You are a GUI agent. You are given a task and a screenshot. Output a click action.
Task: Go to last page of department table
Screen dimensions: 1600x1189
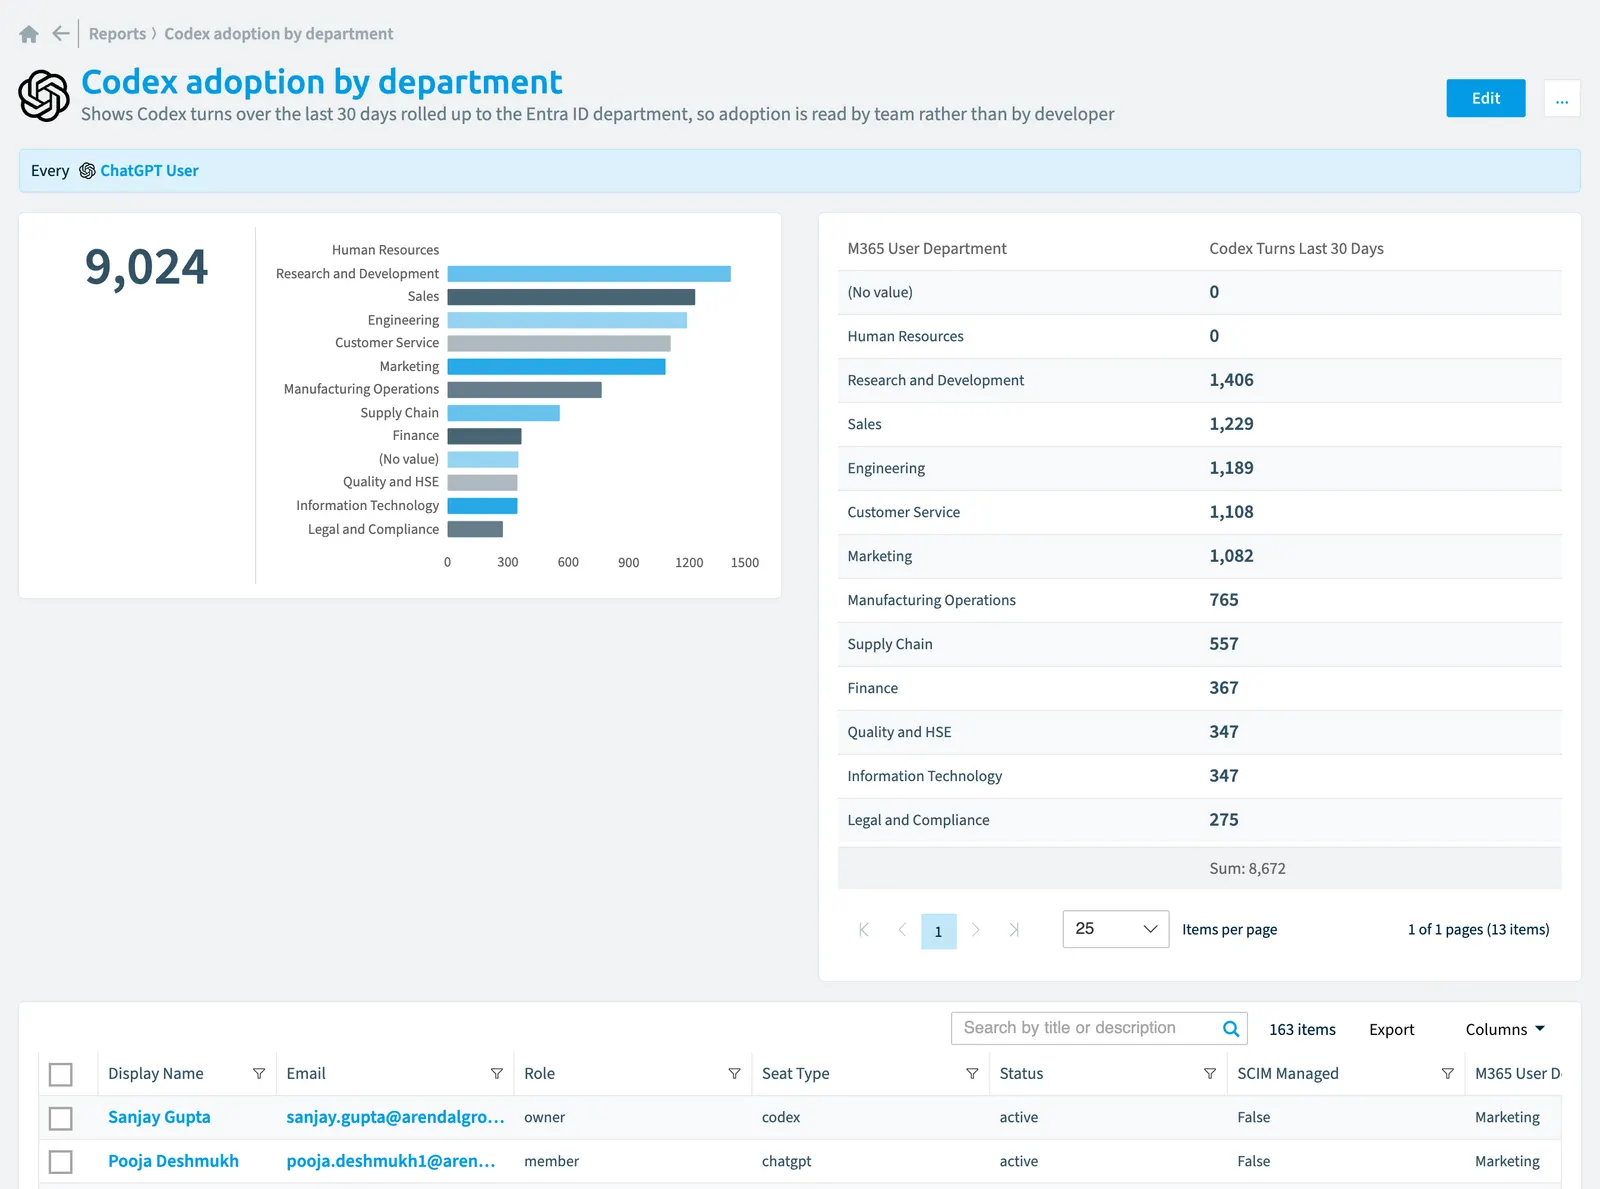1014,930
